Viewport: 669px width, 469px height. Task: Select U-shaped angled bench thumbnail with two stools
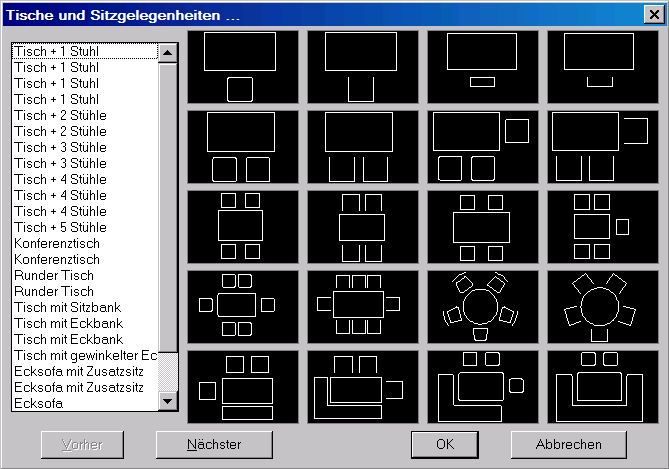click(603, 387)
